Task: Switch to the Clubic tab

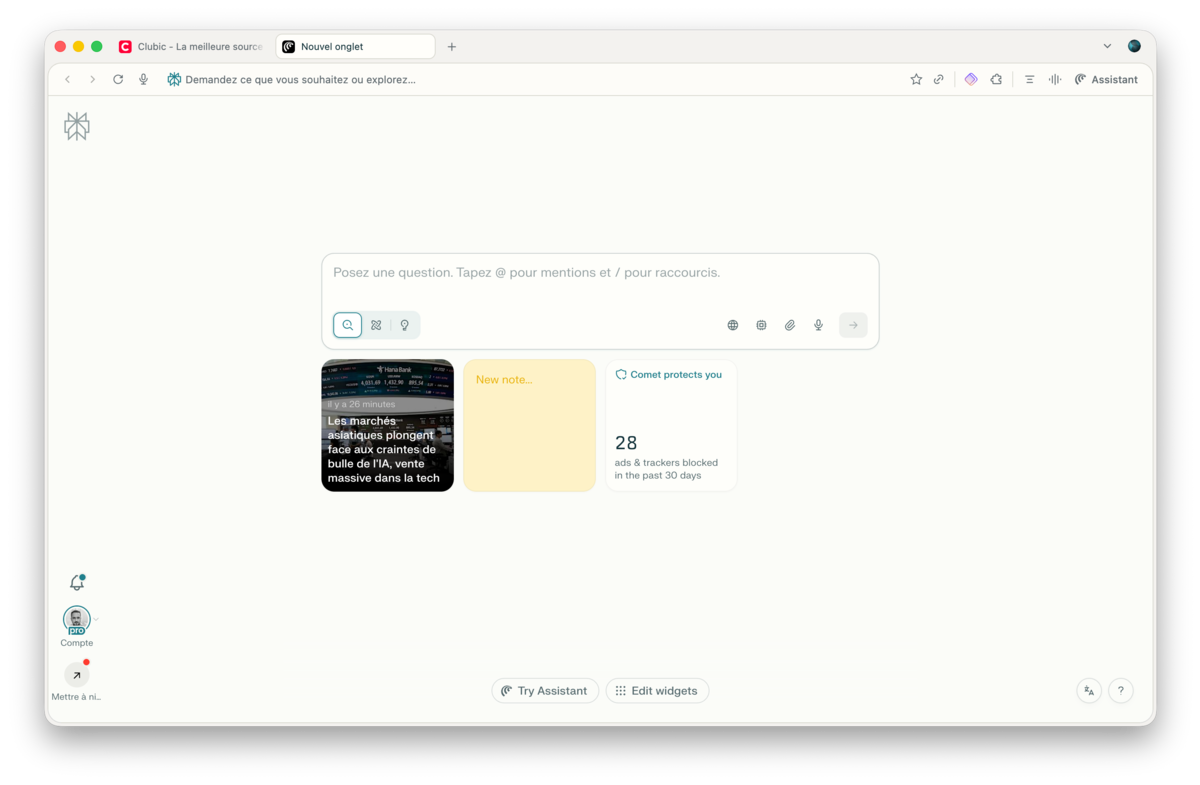Action: point(192,47)
